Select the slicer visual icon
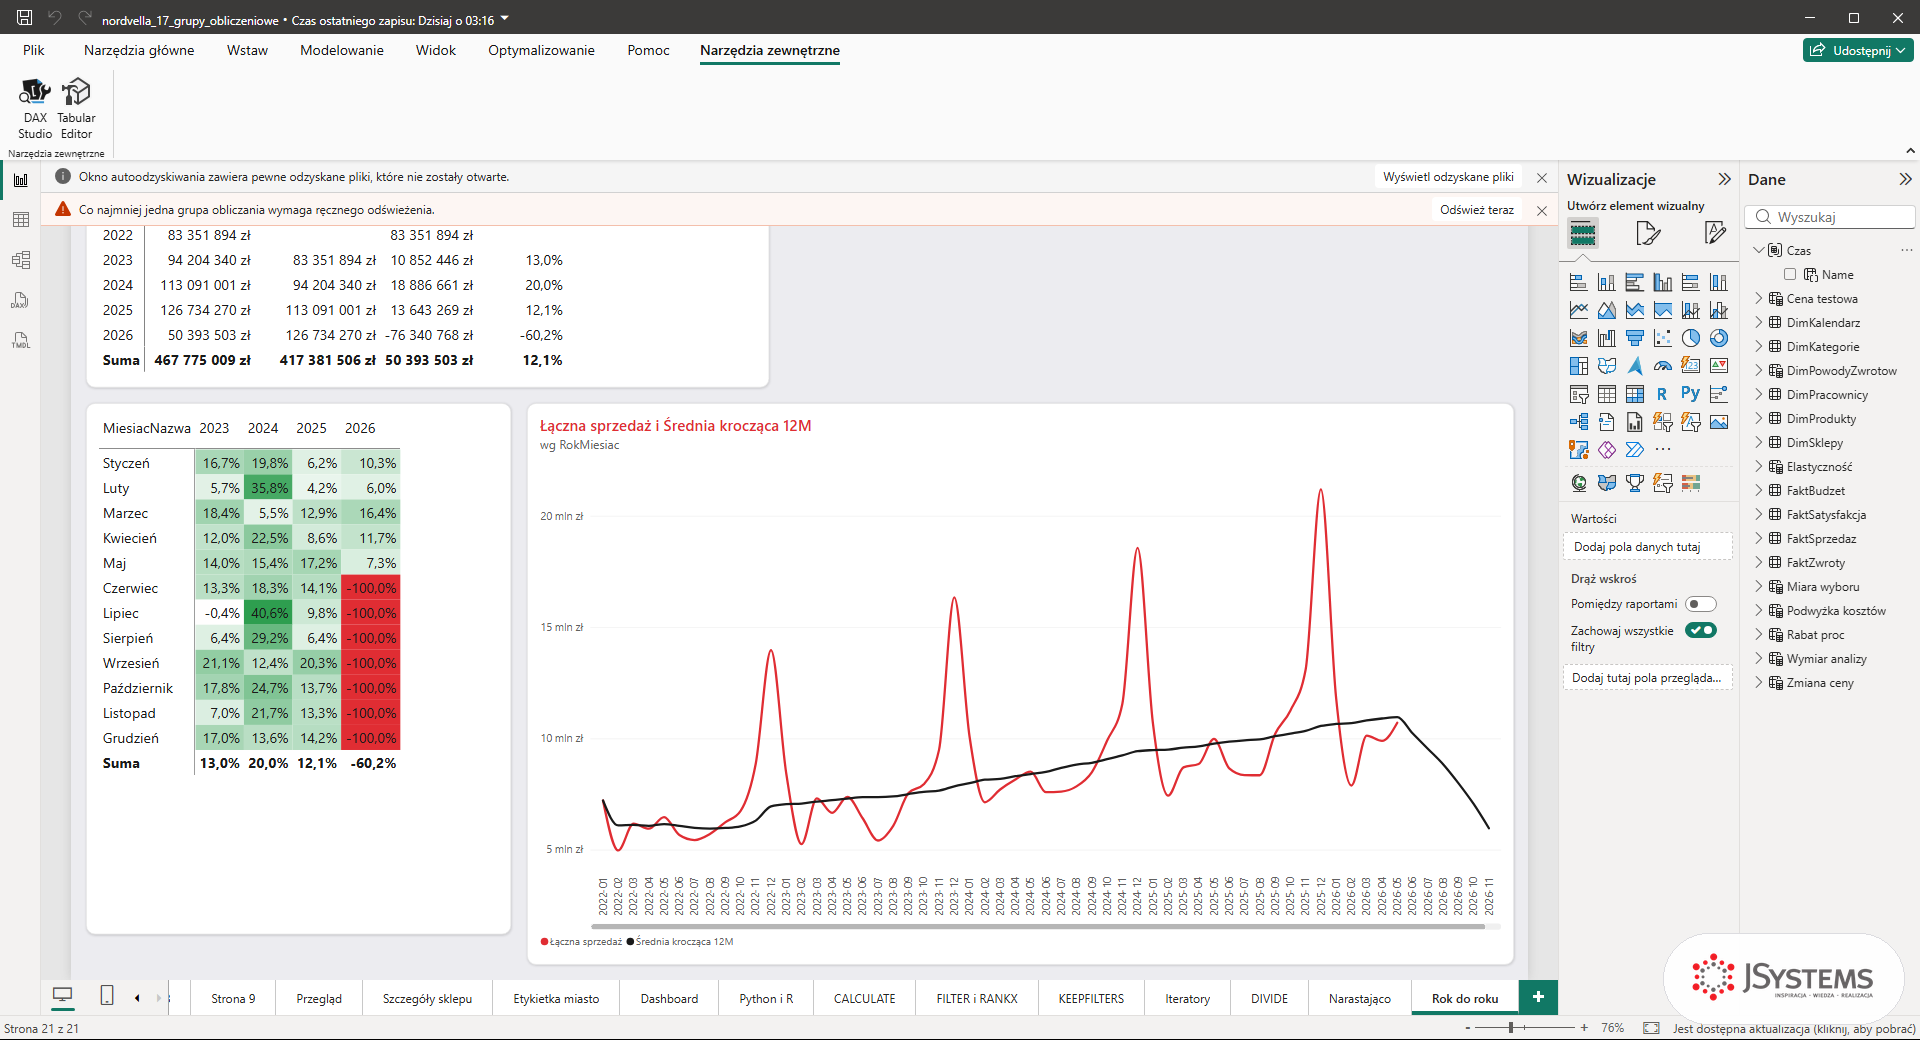This screenshot has width=1920, height=1040. 1579,394
